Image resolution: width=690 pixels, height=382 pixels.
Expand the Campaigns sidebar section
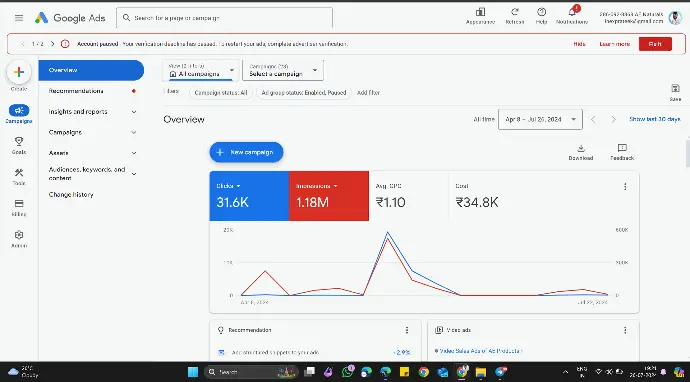tap(91, 132)
